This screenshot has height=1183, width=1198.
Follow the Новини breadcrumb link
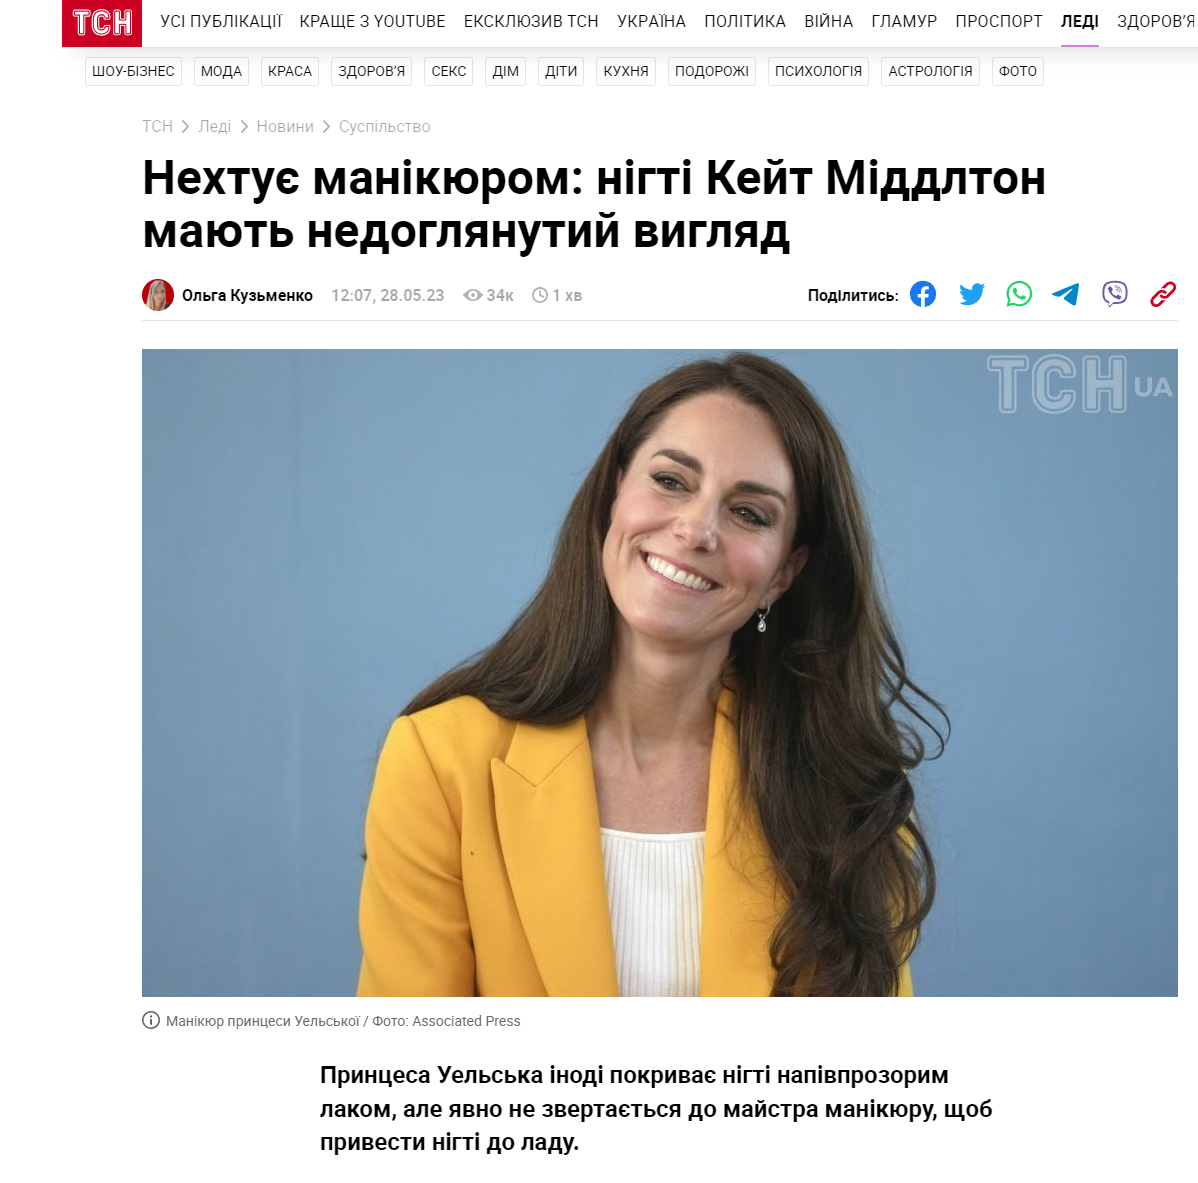coord(285,127)
